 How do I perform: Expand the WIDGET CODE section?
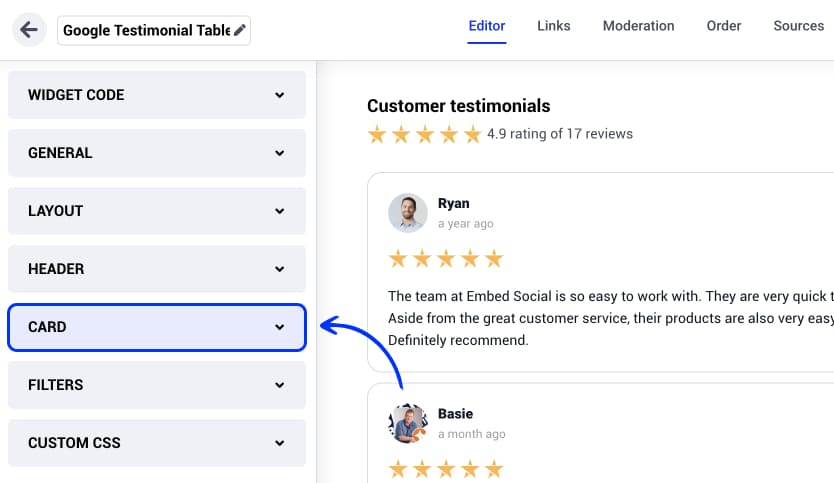[x=157, y=95]
